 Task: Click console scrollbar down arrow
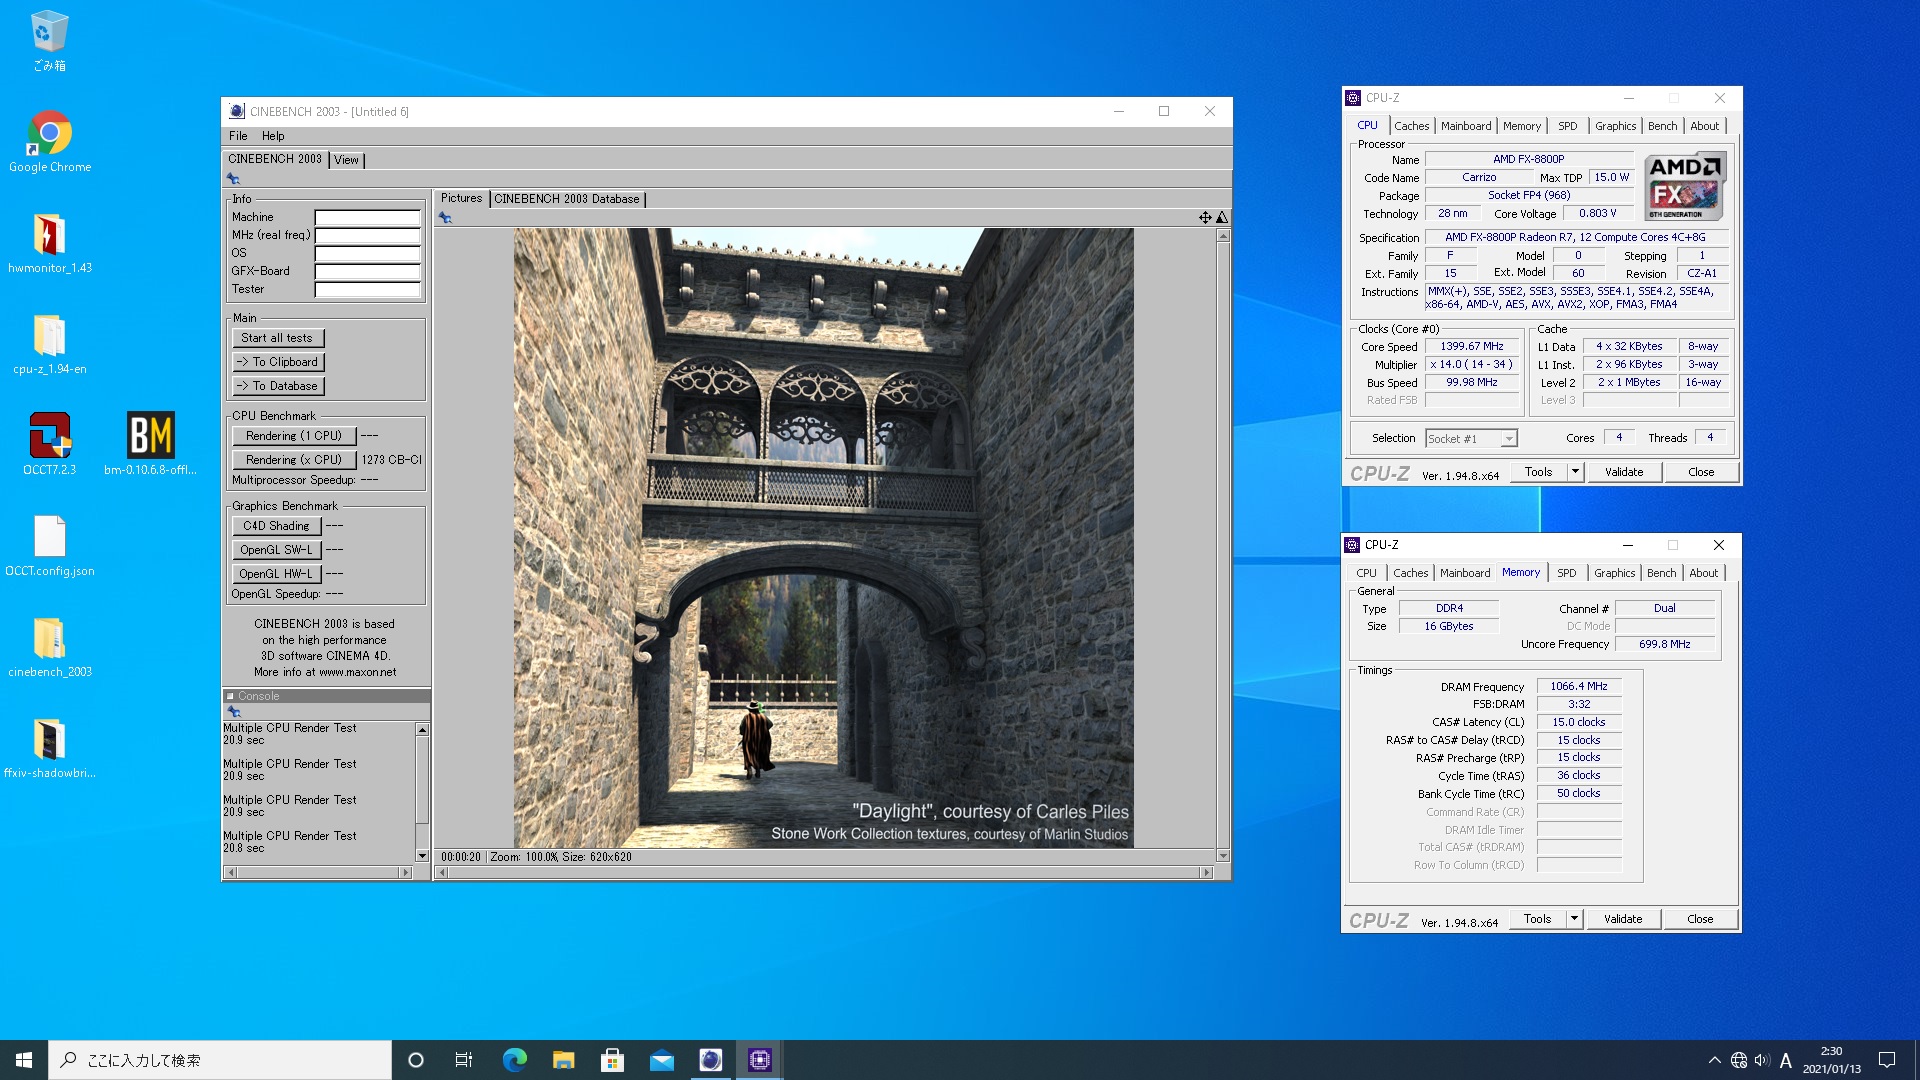tap(422, 856)
